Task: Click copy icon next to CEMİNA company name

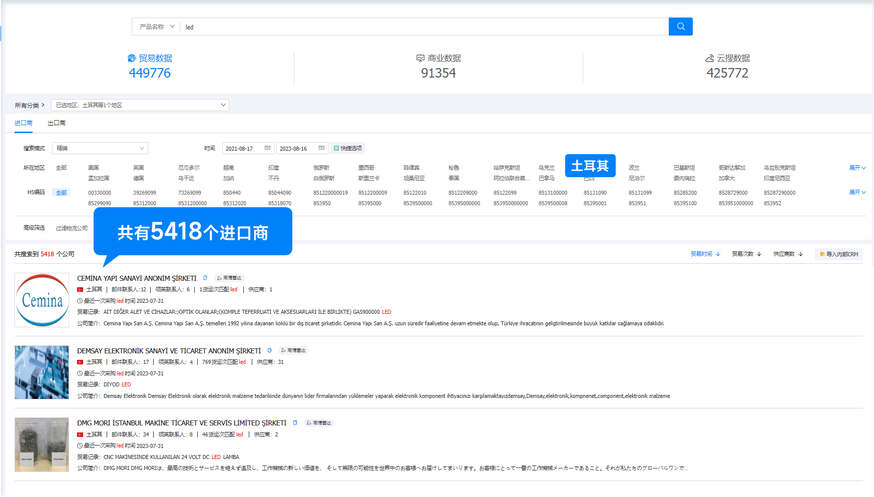Action: click(x=205, y=277)
